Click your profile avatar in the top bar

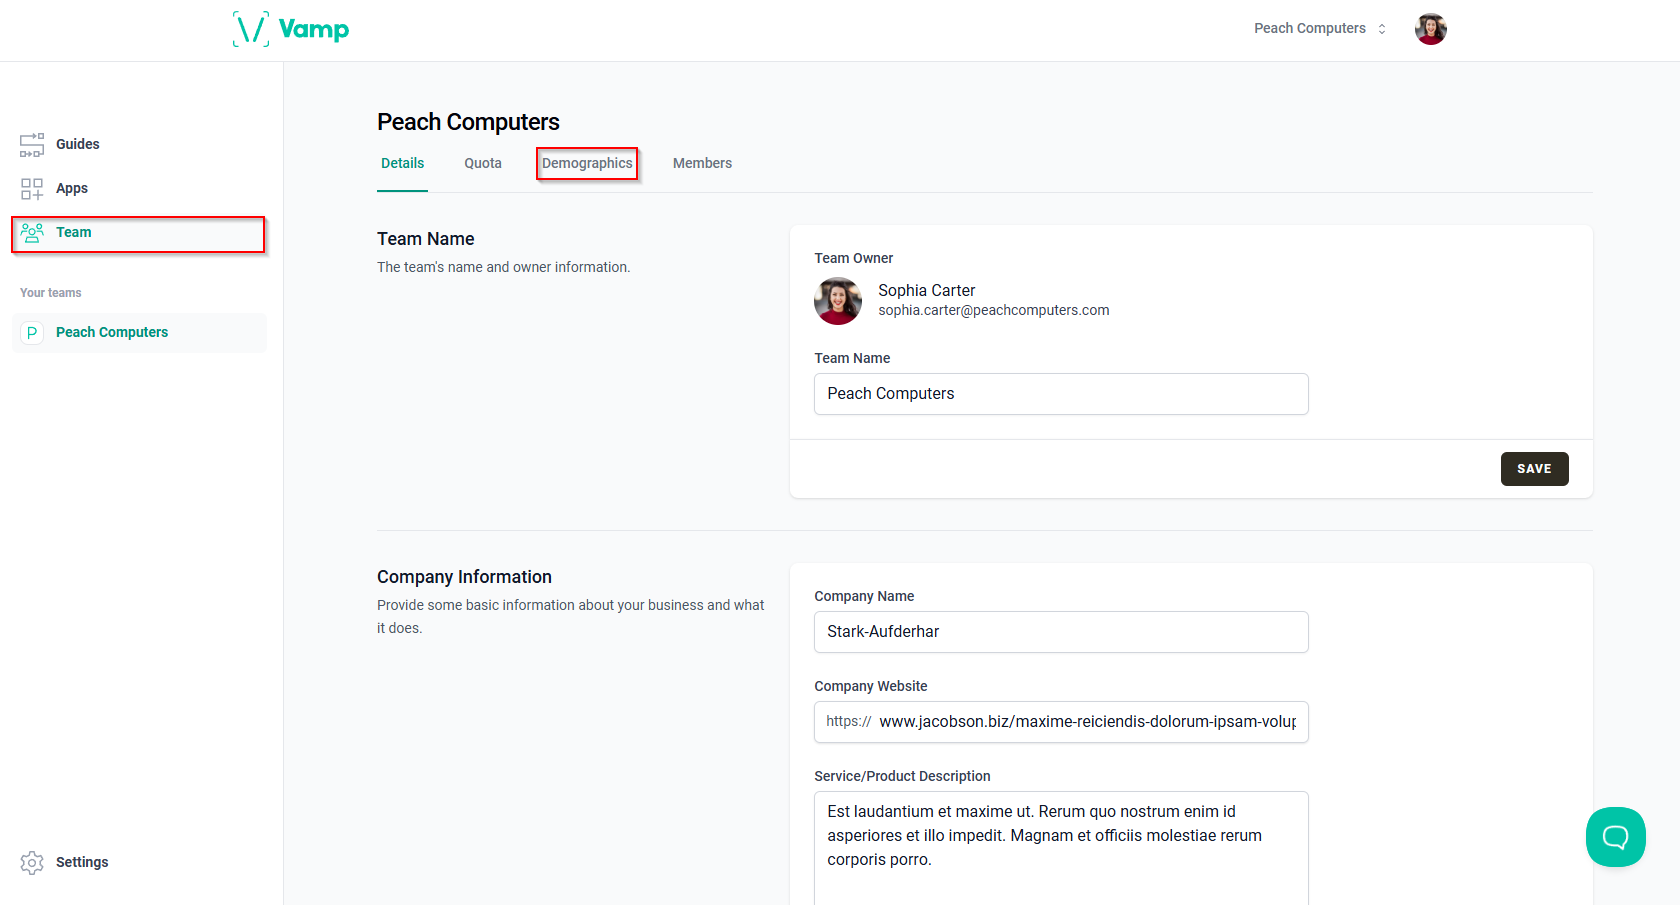point(1430,28)
